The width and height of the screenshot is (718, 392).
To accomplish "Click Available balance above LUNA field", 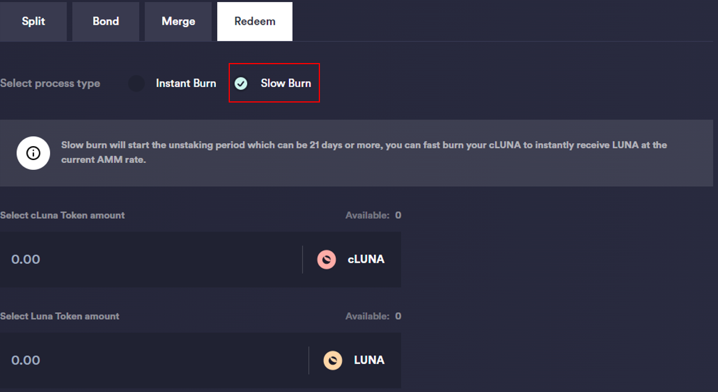I will click(373, 316).
